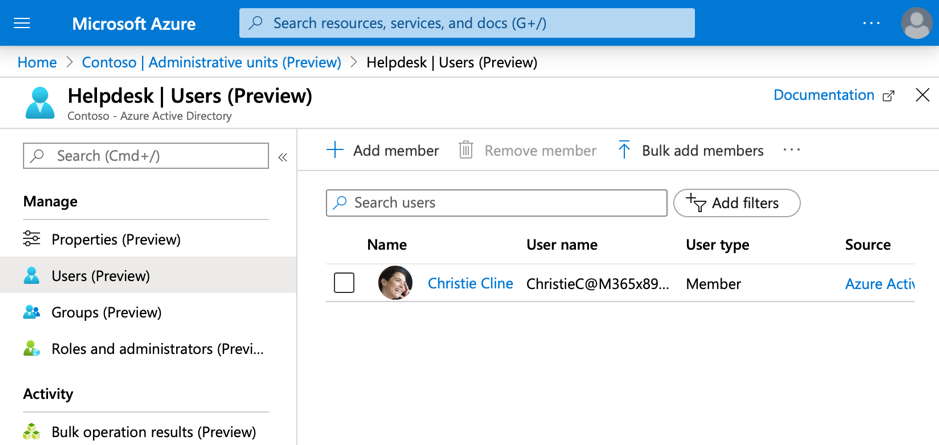The image size is (939, 445).
Task: Focus the Search users field
Action: (x=496, y=202)
